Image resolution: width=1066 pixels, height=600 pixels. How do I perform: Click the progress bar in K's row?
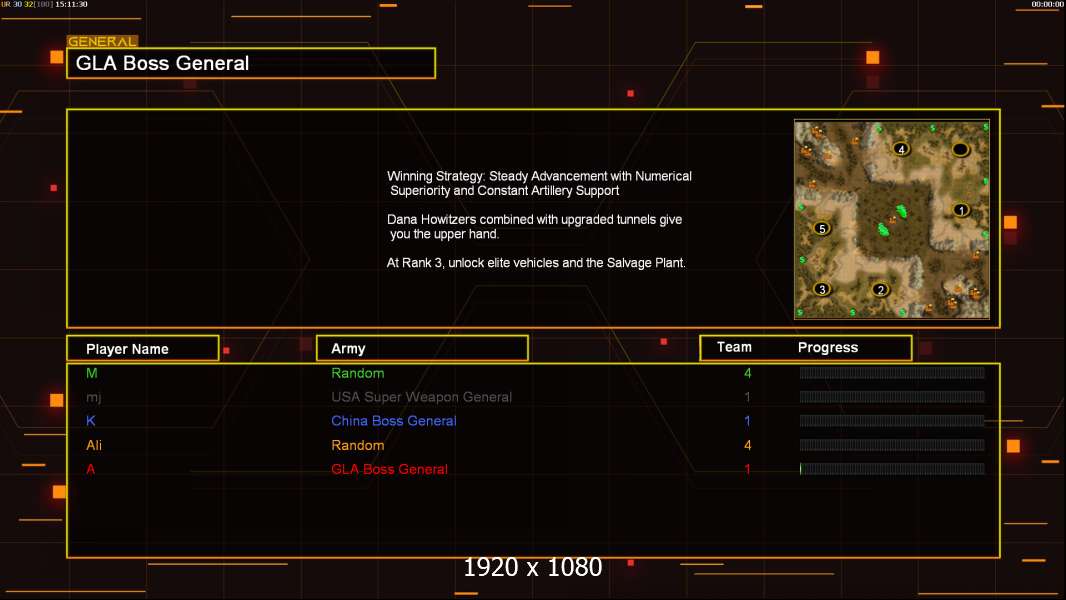tap(892, 421)
